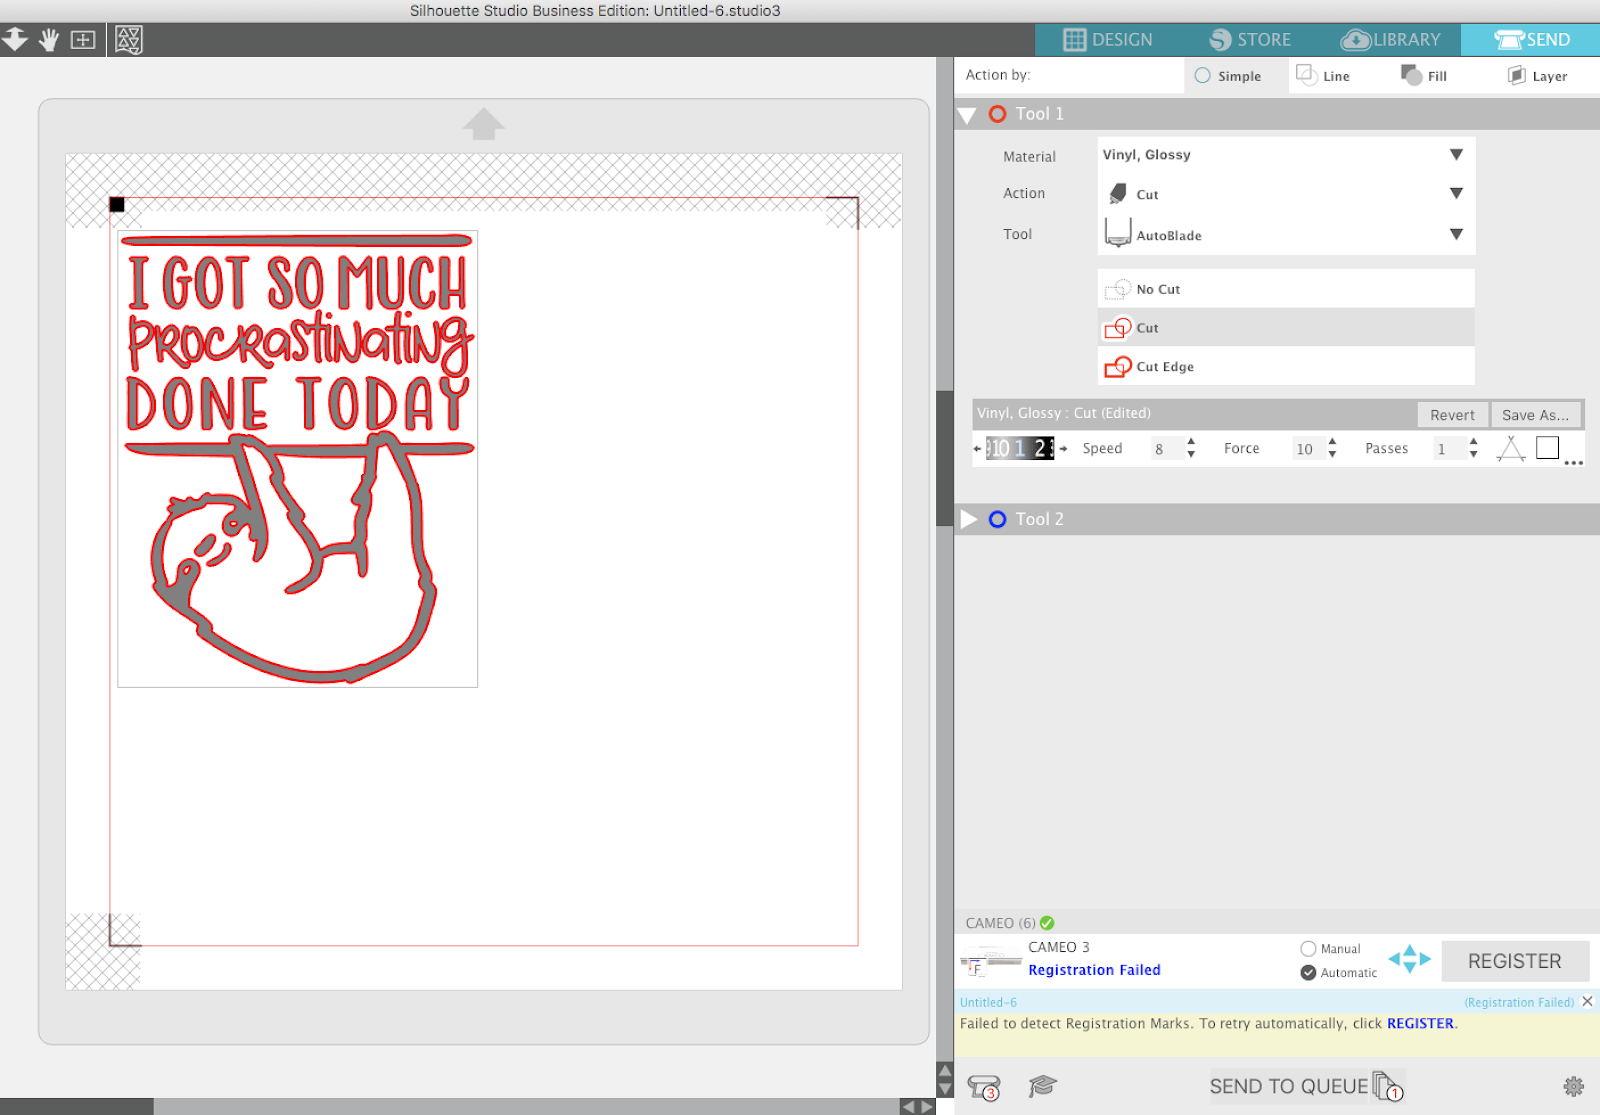Click the CAMEO green connected checkmark

pyautogui.click(x=1047, y=923)
